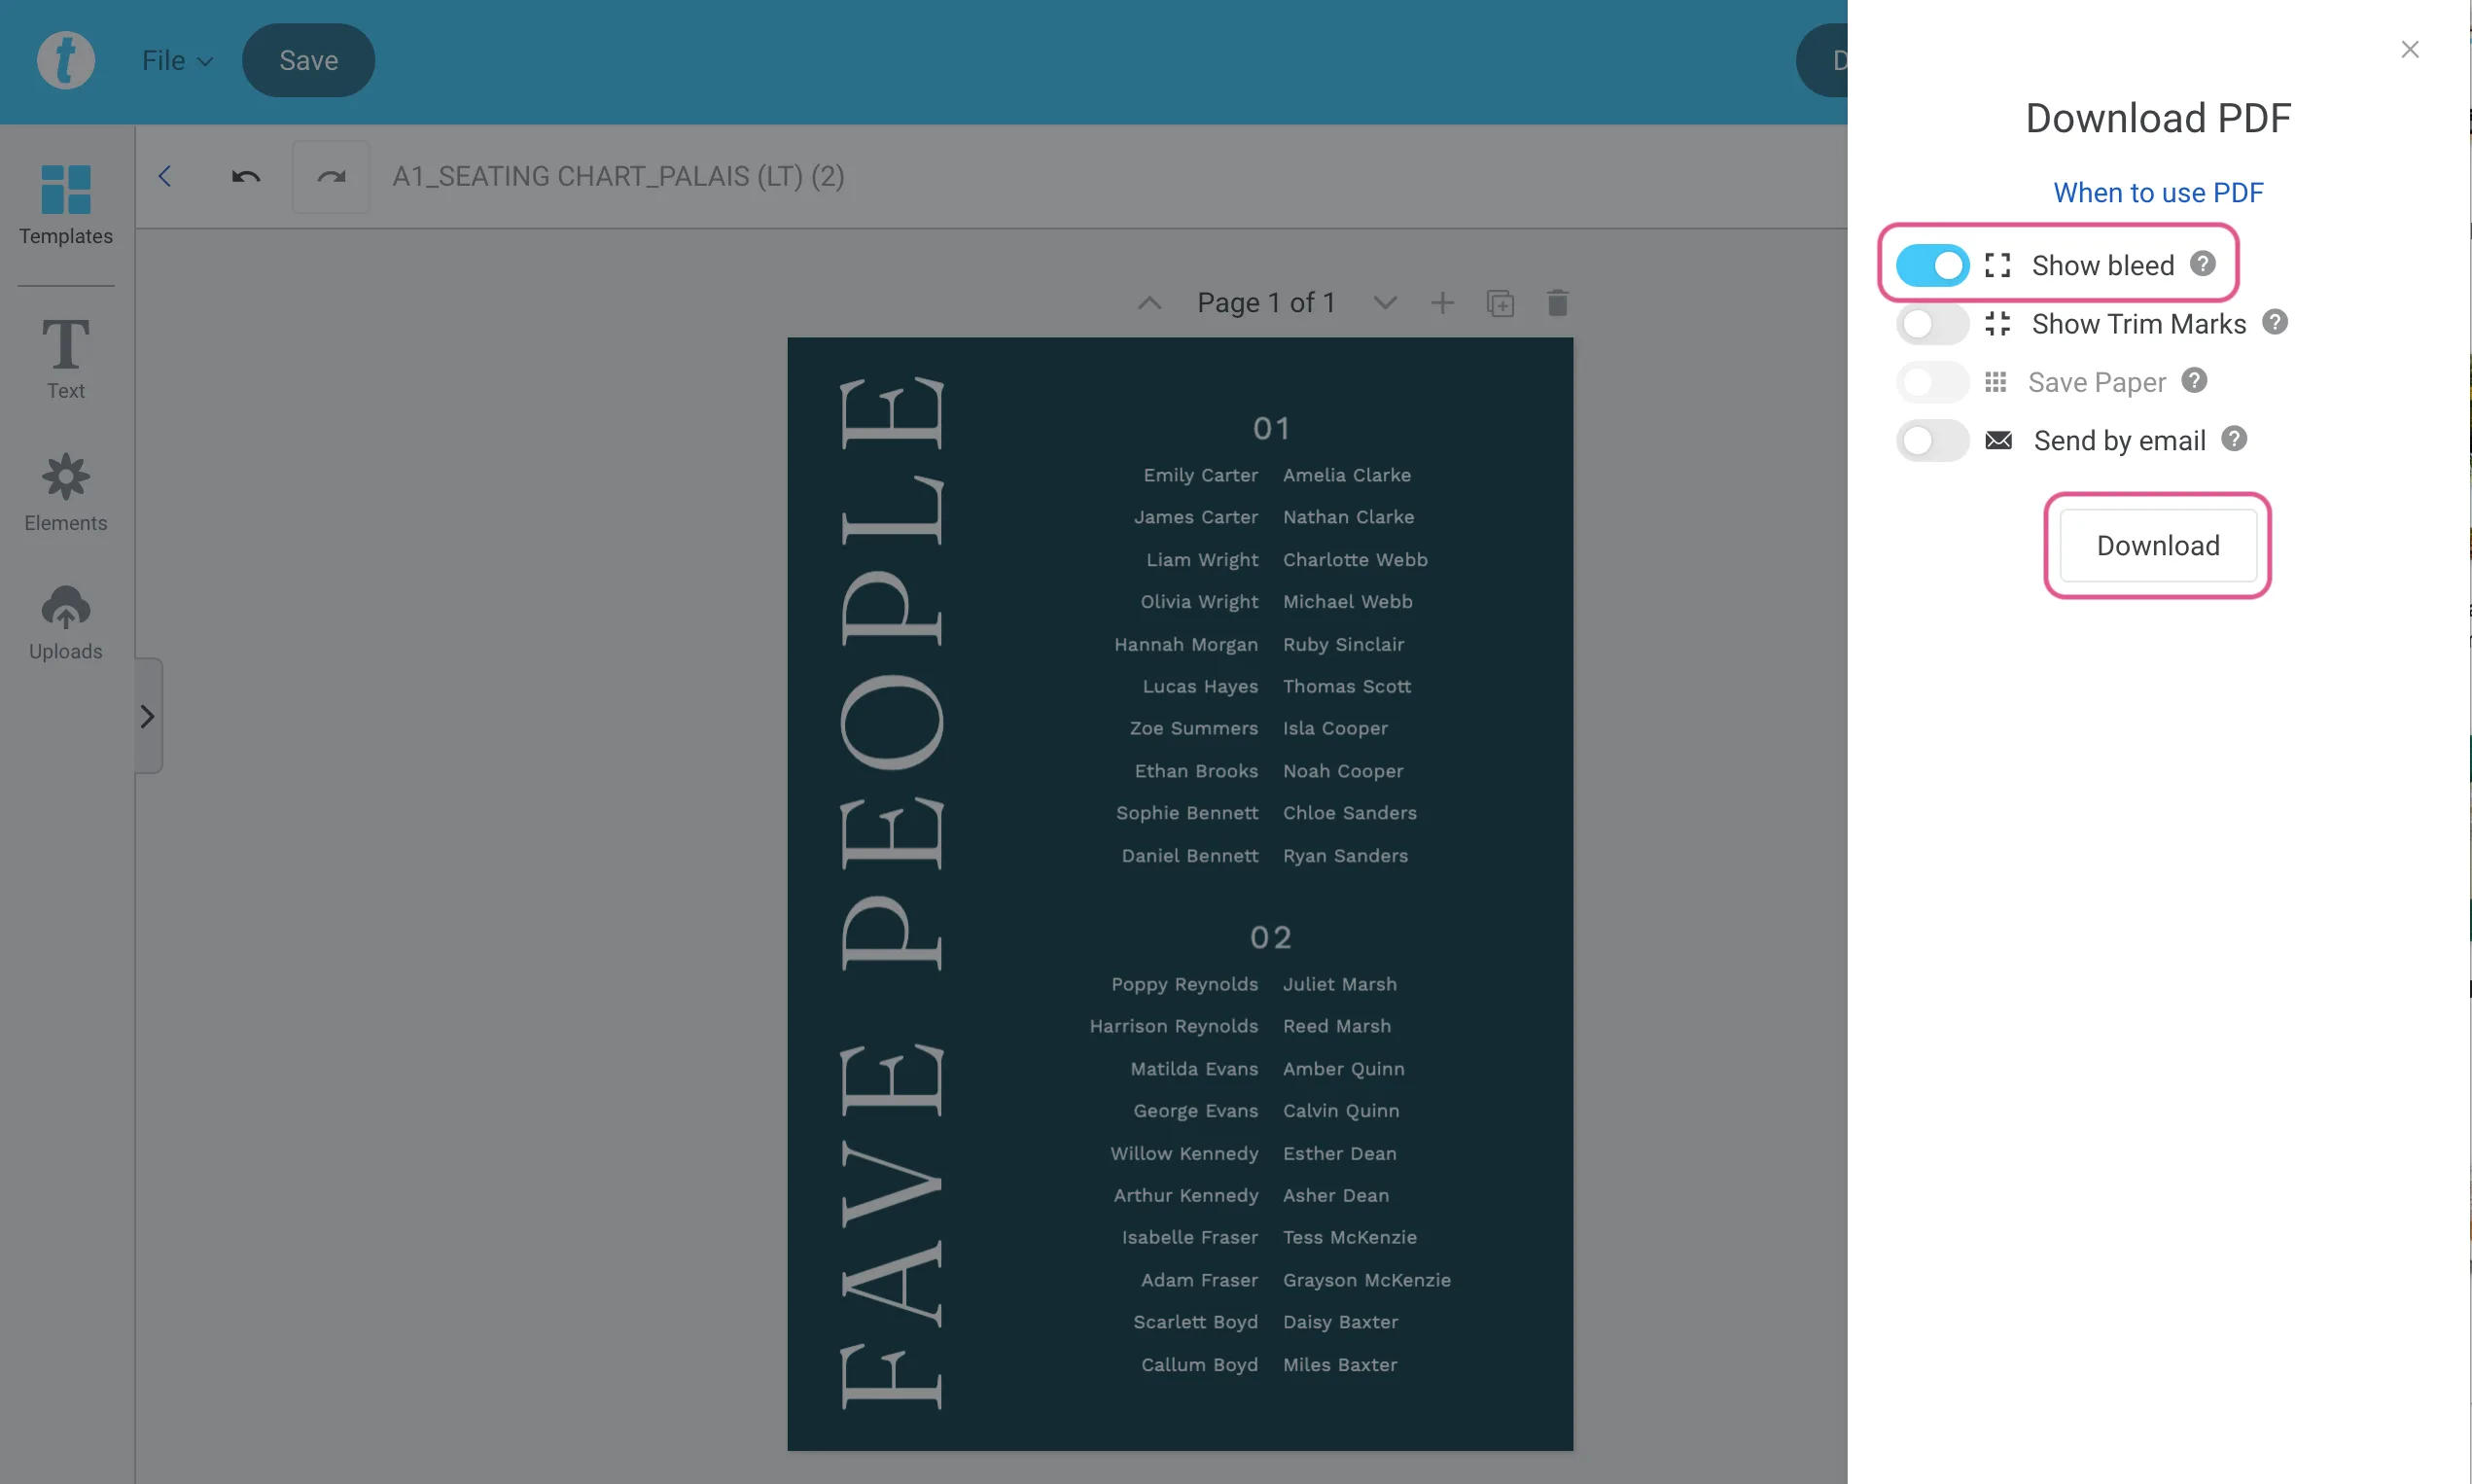2472x1484 pixels.
Task: Expand the collapsed side panel chevron
Action: pyautogui.click(x=148, y=715)
